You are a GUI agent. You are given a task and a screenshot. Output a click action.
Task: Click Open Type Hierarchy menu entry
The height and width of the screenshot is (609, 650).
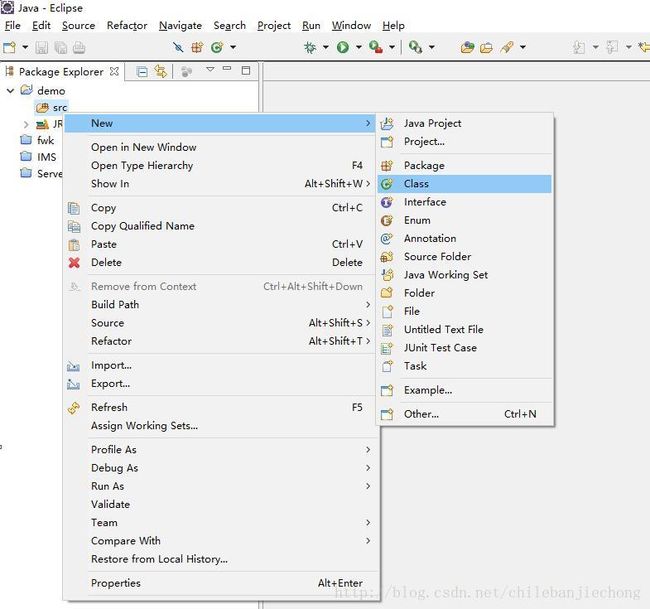(220, 165)
